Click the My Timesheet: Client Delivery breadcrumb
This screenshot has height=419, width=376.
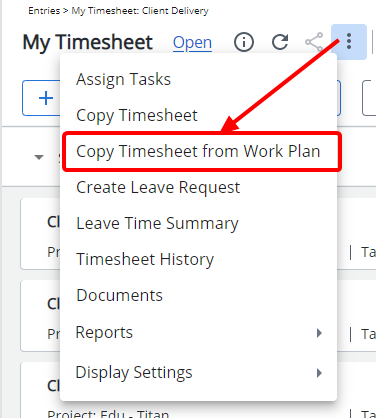point(140,11)
